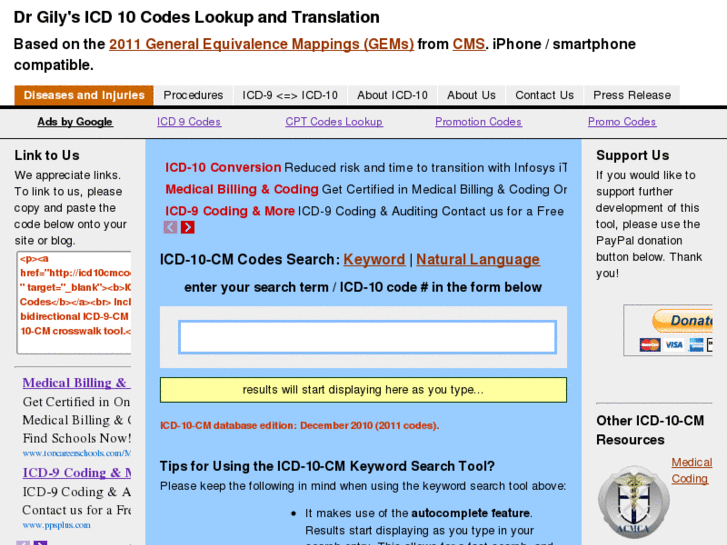Select the About ICD-10 tab
727x545 pixels.
click(392, 95)
